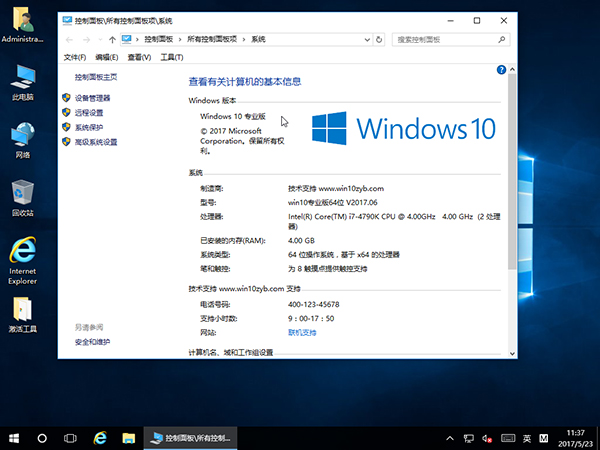Screen dimensions: 600x450
Task: Click the refresh button beside address bar
Action: point(380,39)
